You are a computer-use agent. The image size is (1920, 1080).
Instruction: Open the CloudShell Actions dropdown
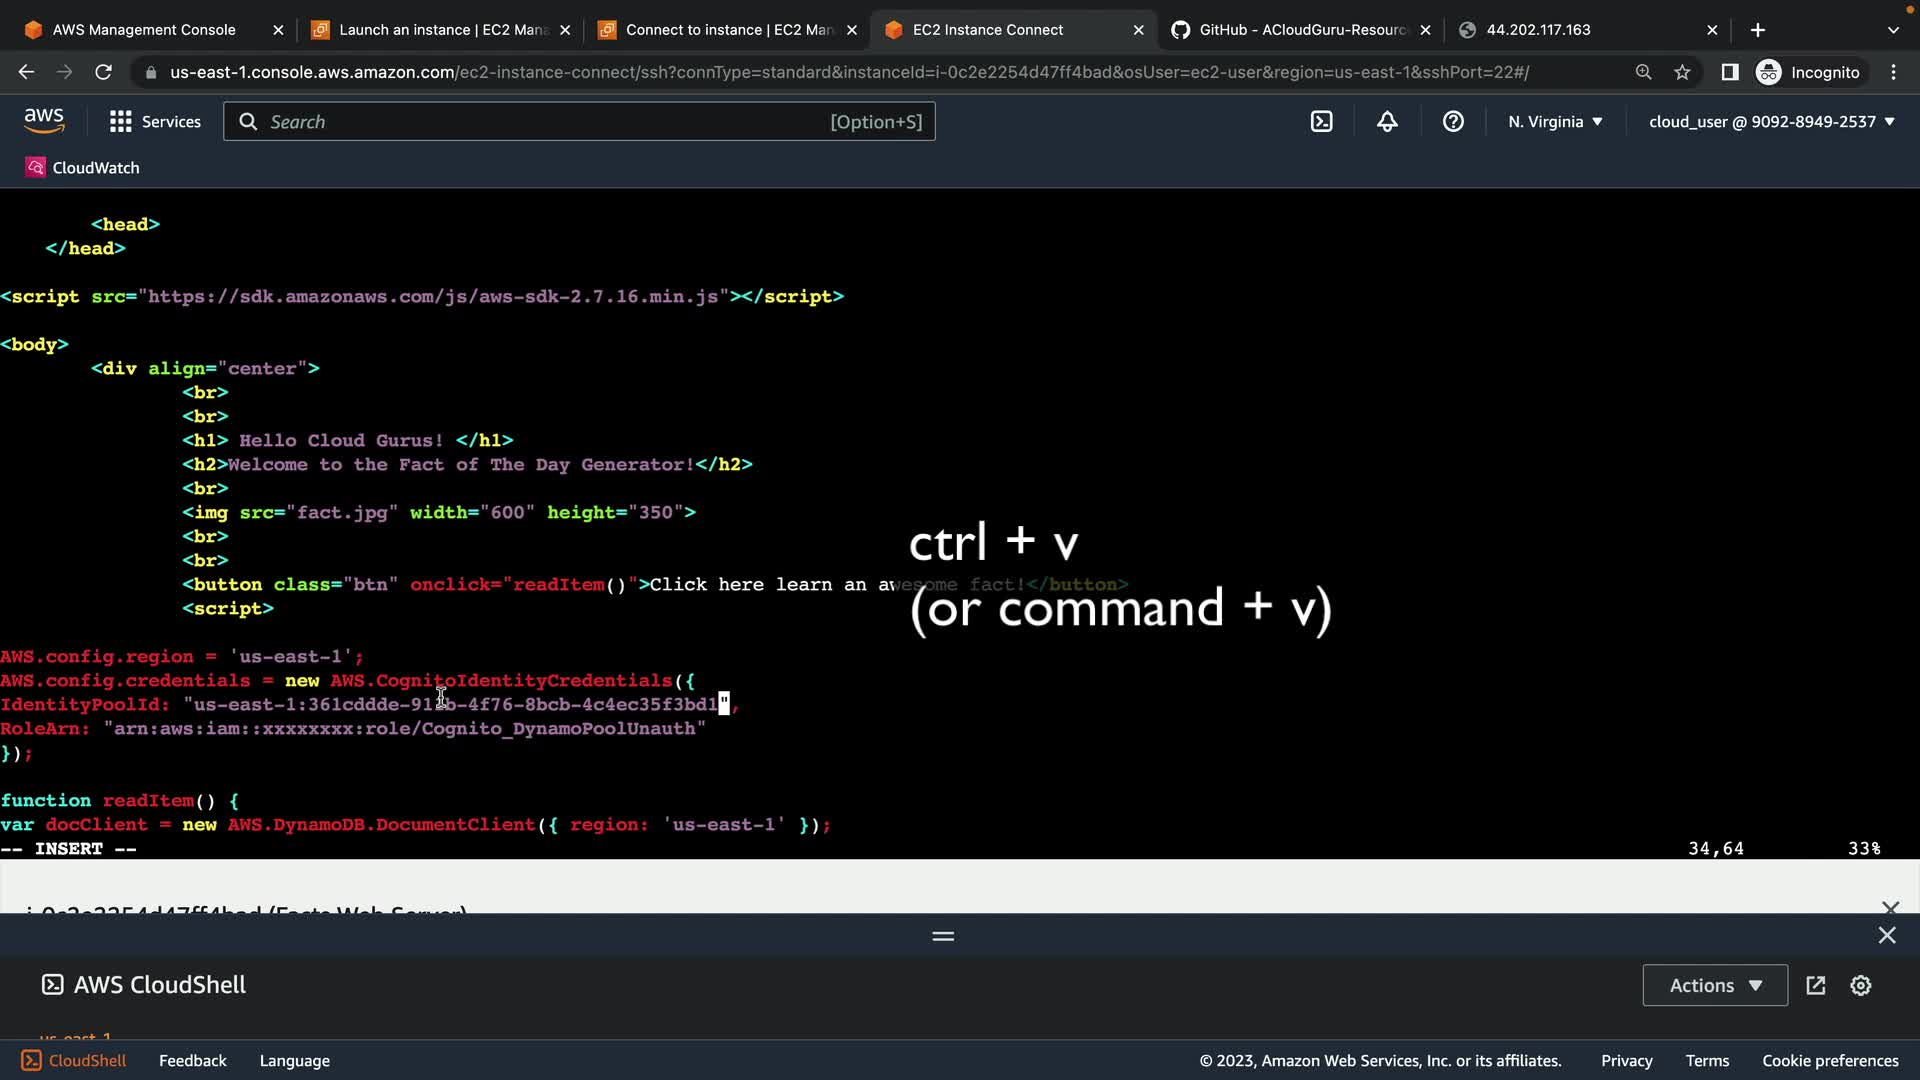tap(1714, 985)
